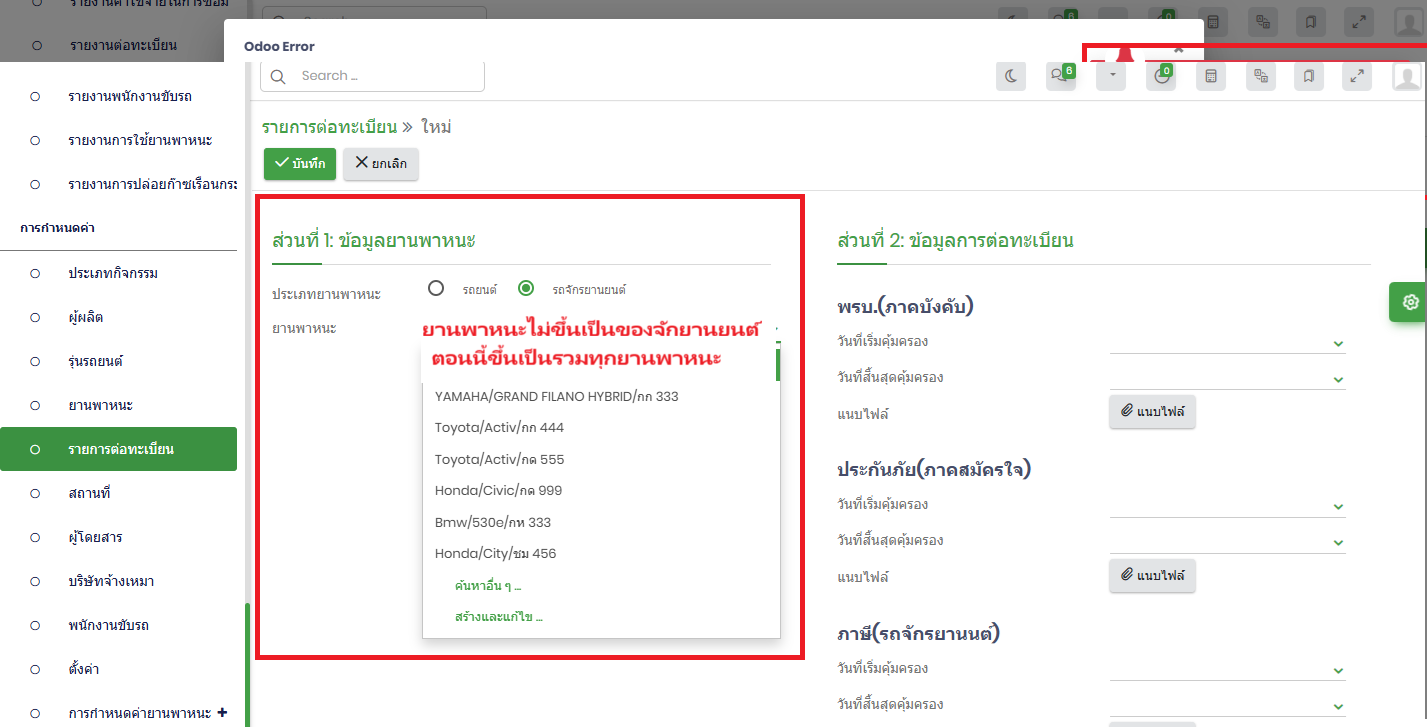Click the green บันทึก save button
This screenshot has width=1427, height=727.
click(299, 164)
